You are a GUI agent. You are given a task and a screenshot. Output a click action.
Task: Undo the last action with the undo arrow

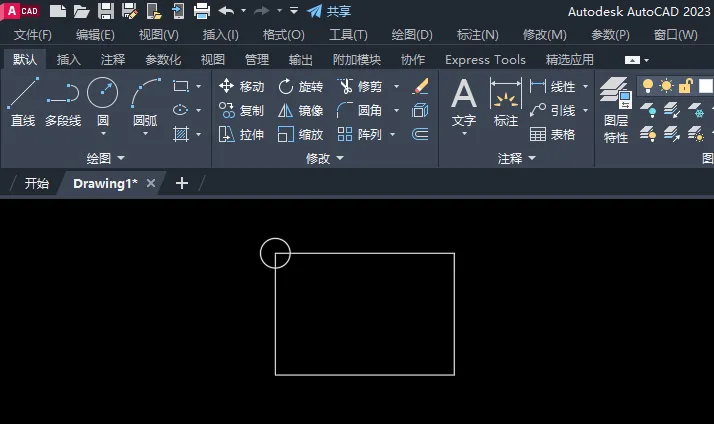click(x=226, y=10)
